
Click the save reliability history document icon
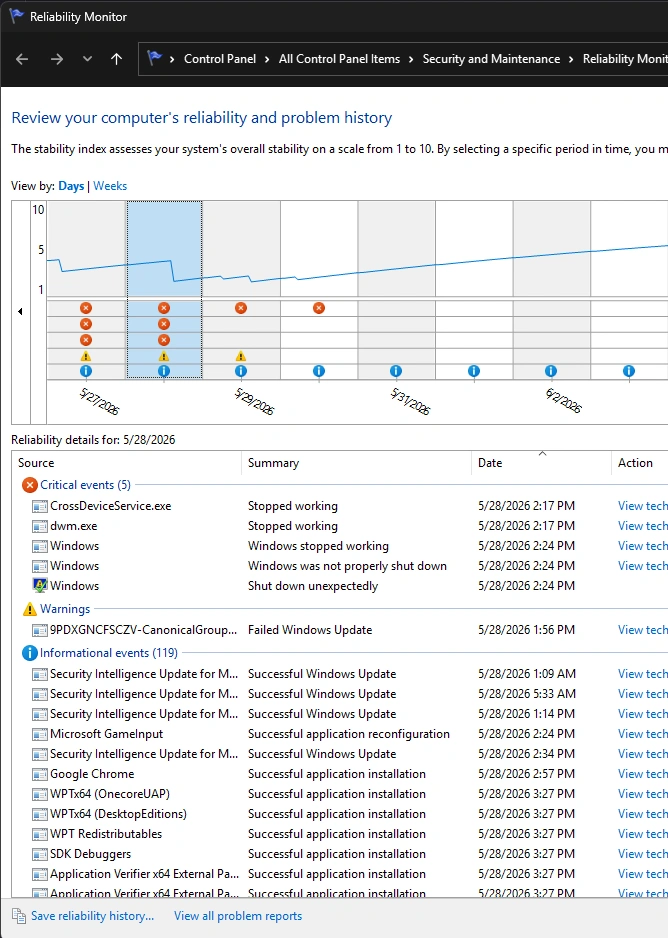(19, 916)
